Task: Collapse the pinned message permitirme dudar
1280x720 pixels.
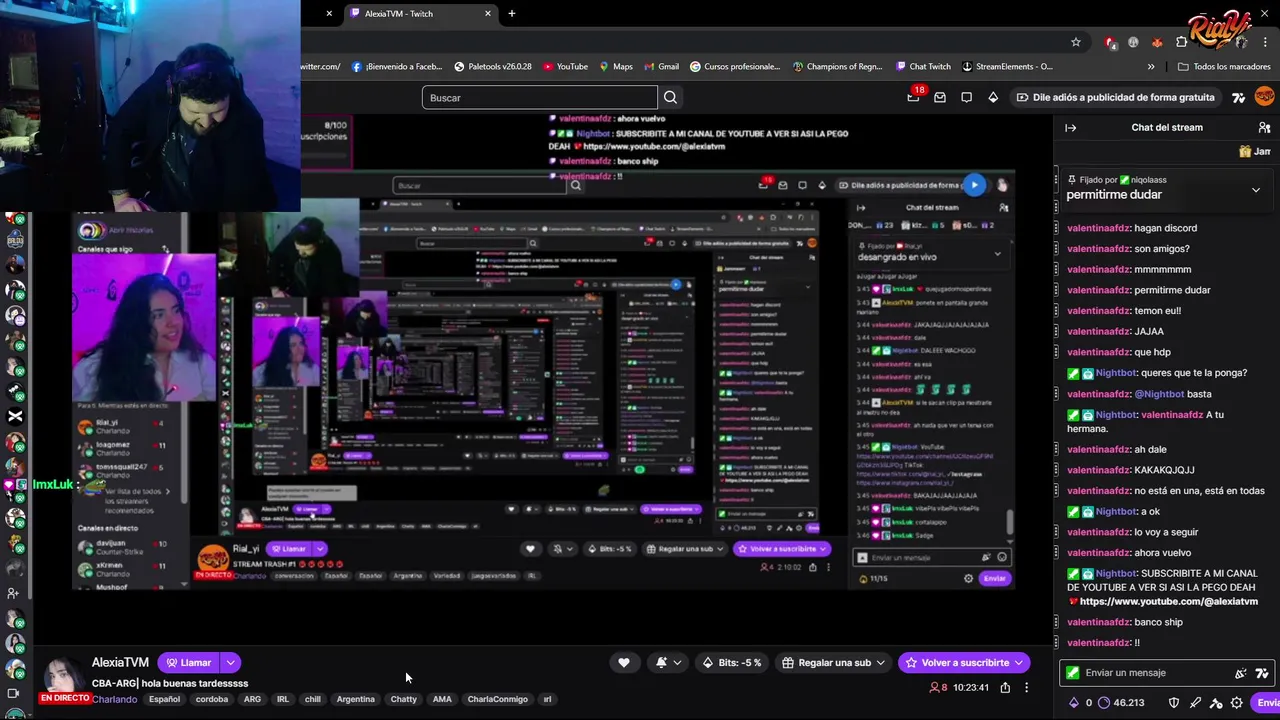Action: click(1256, 190)
